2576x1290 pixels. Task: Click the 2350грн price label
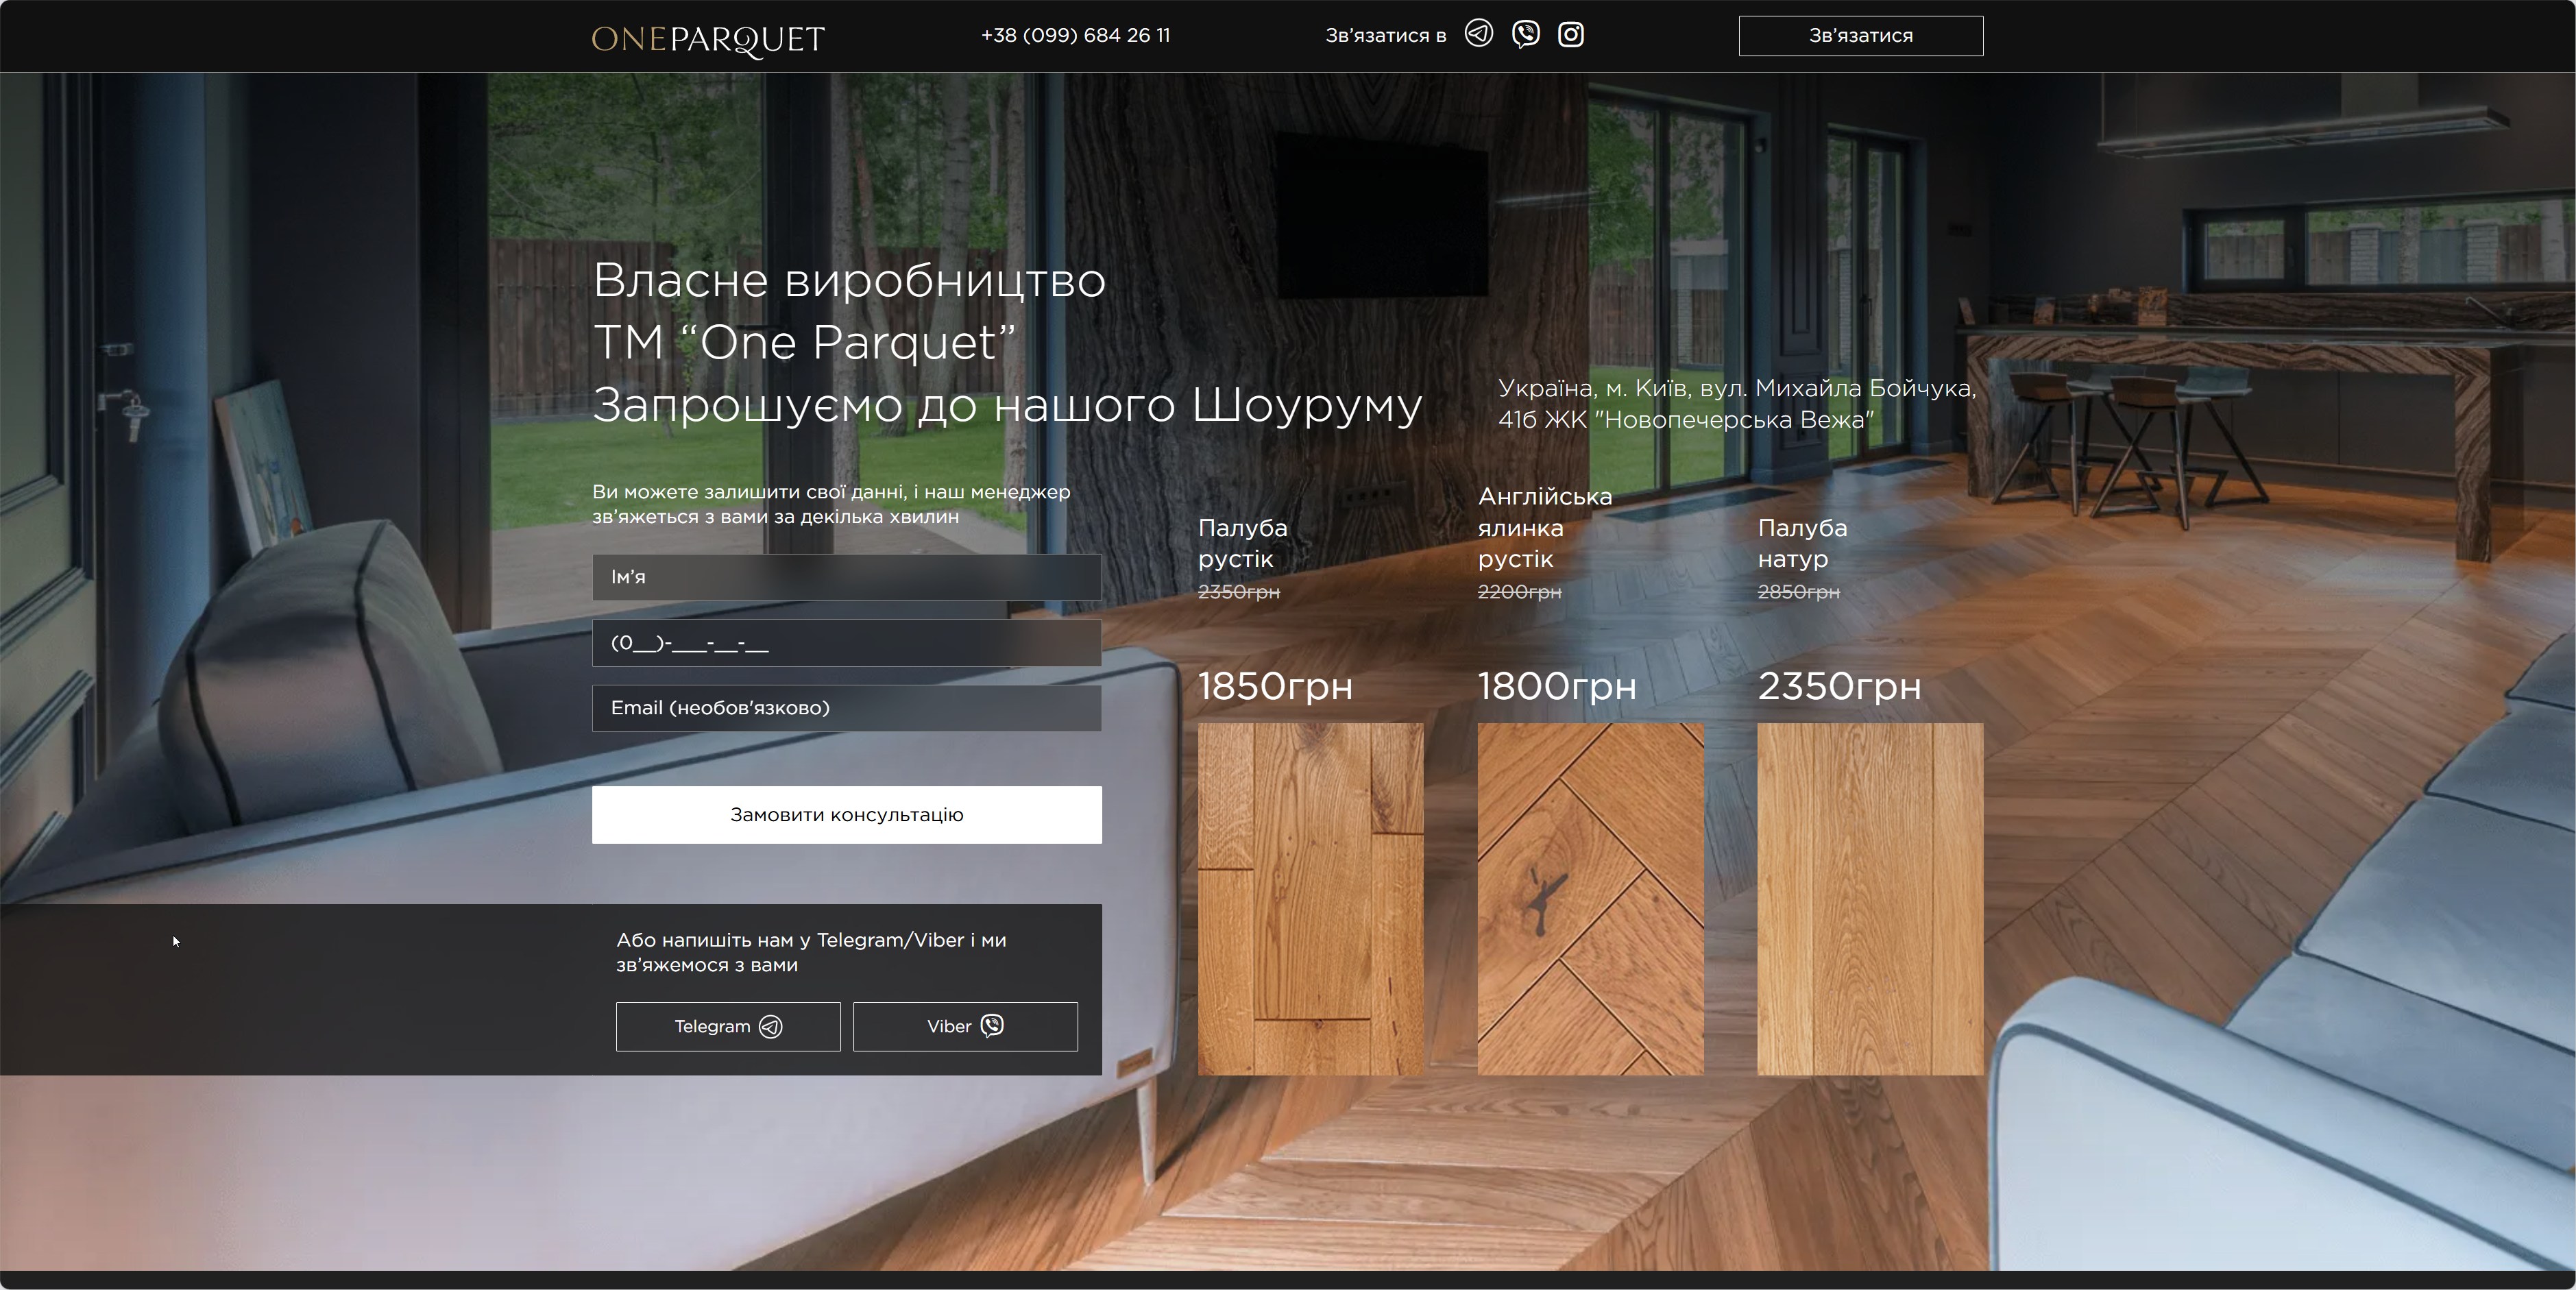[1839, 686]
